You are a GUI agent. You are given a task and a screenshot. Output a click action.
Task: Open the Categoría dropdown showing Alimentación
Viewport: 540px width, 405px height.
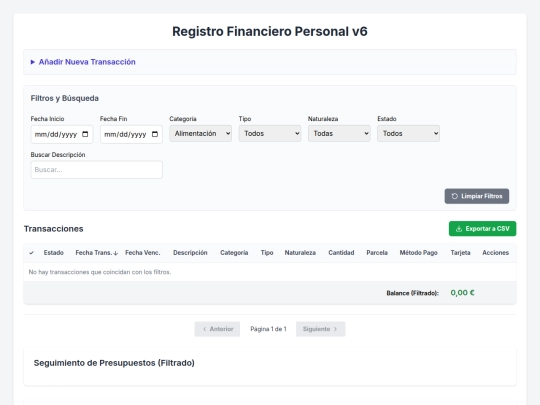click(x=200, y=134)
